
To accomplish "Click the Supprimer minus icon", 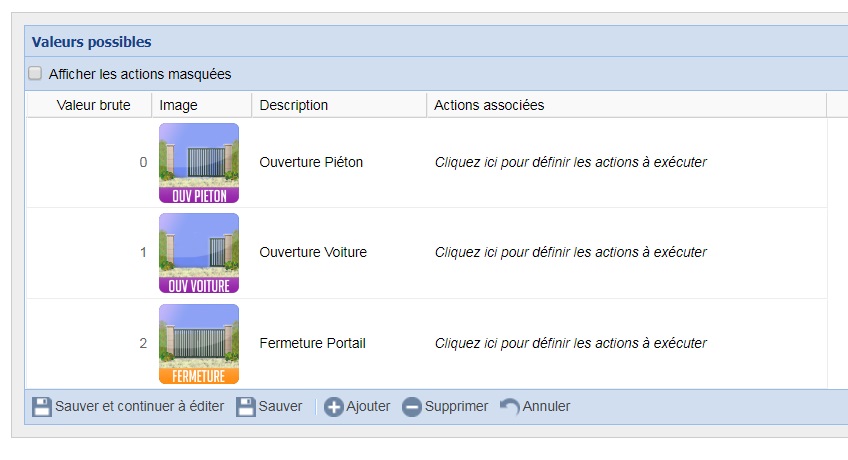I will (412, 407).
